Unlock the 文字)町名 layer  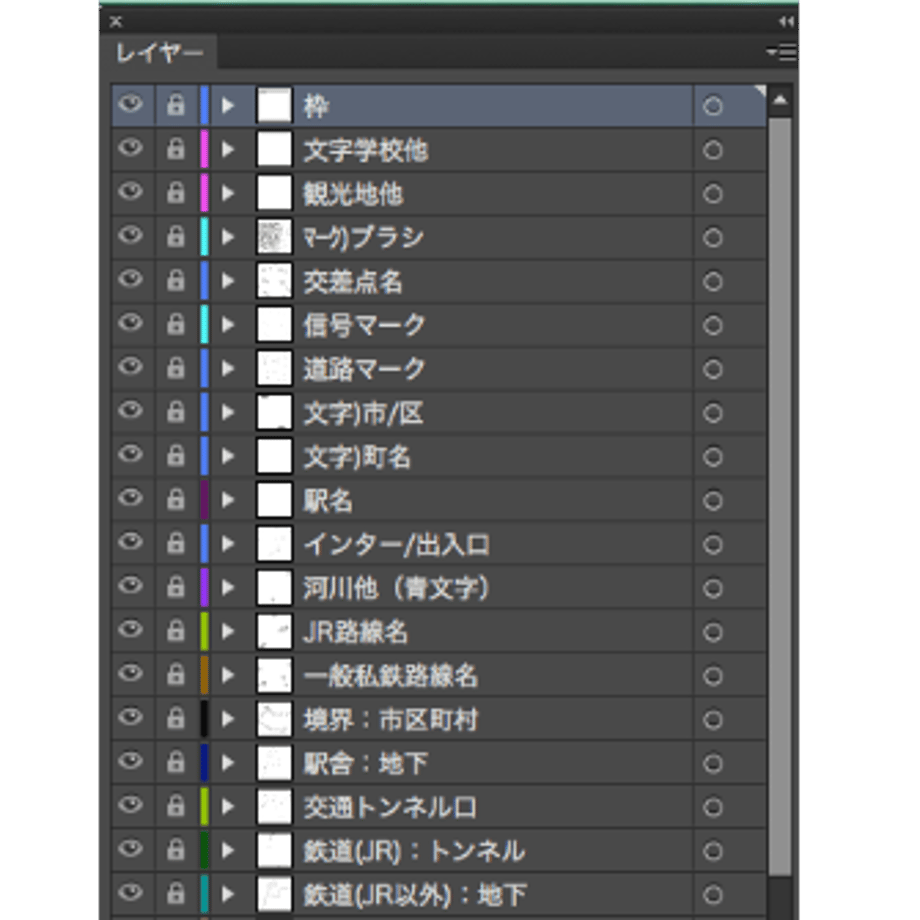click(175, 456)
